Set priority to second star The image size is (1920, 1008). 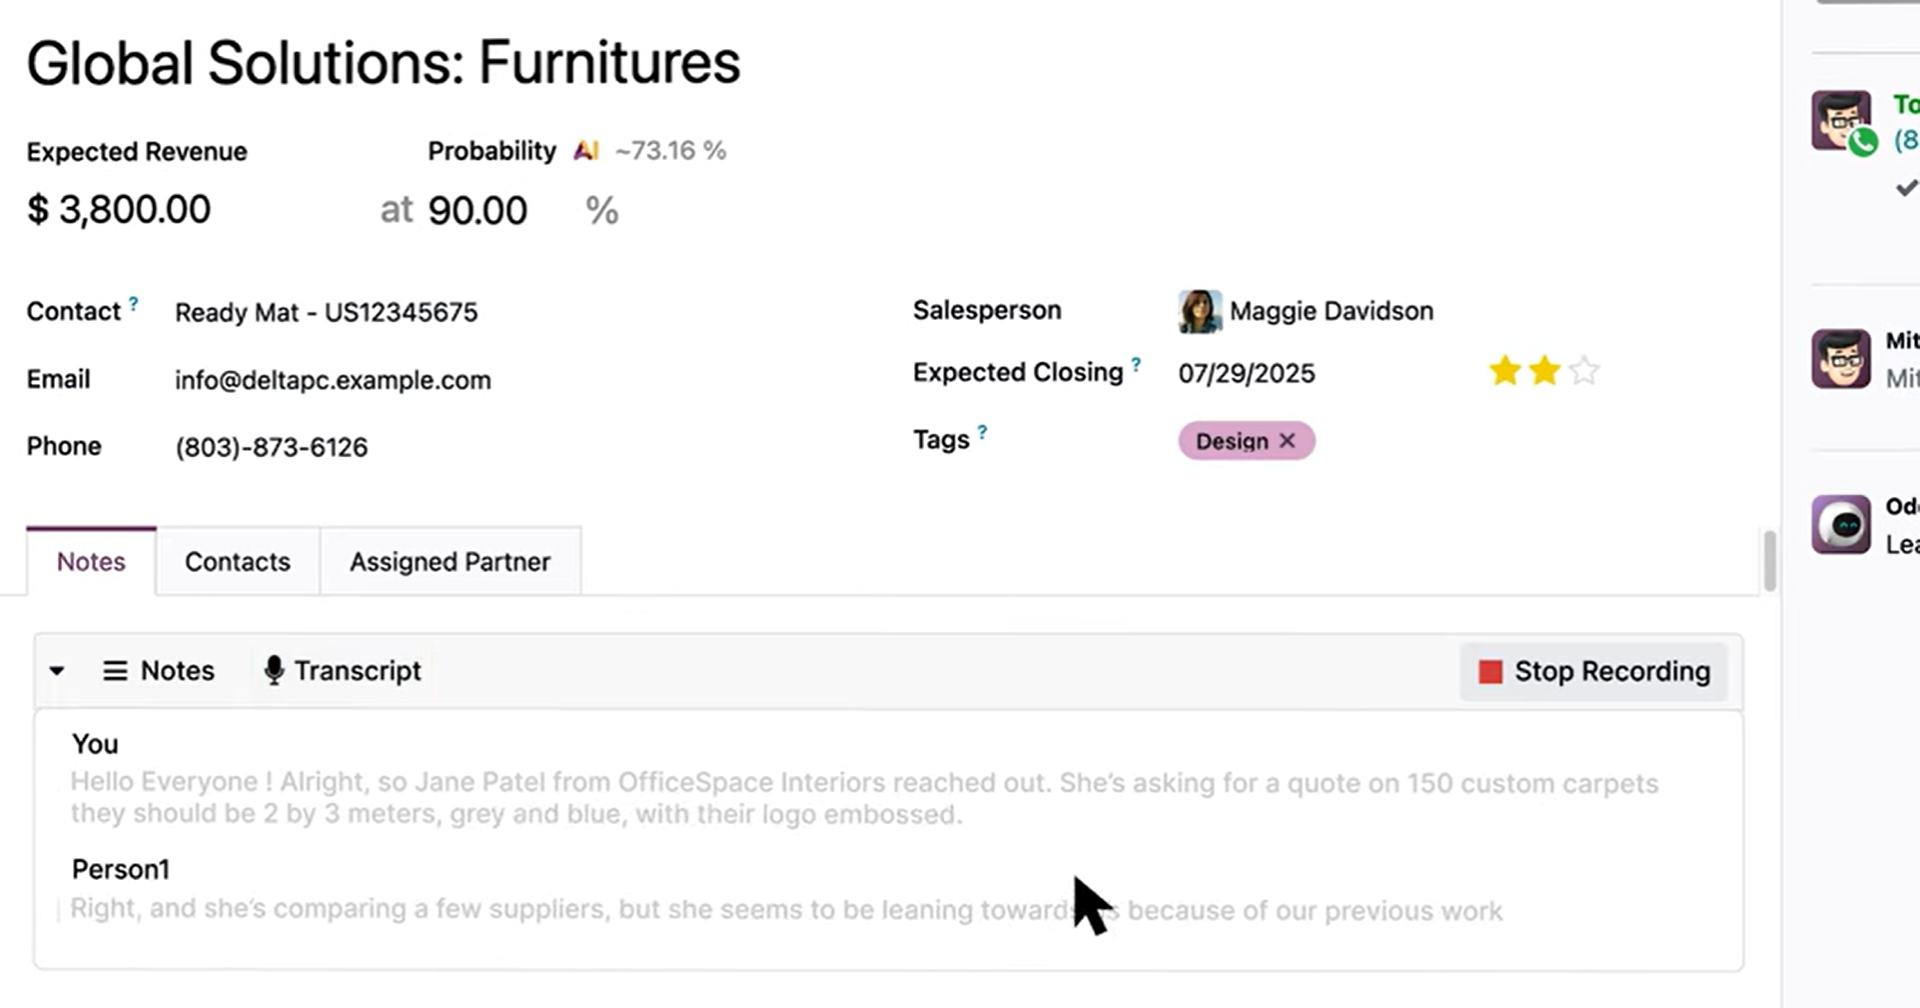pyautogui.click(x=1545, y=372)
